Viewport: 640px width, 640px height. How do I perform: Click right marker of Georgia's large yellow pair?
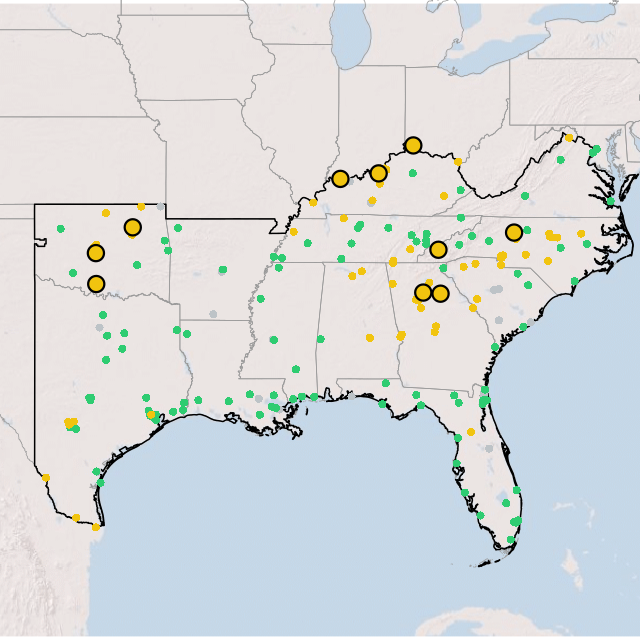(x=440, y=293)
